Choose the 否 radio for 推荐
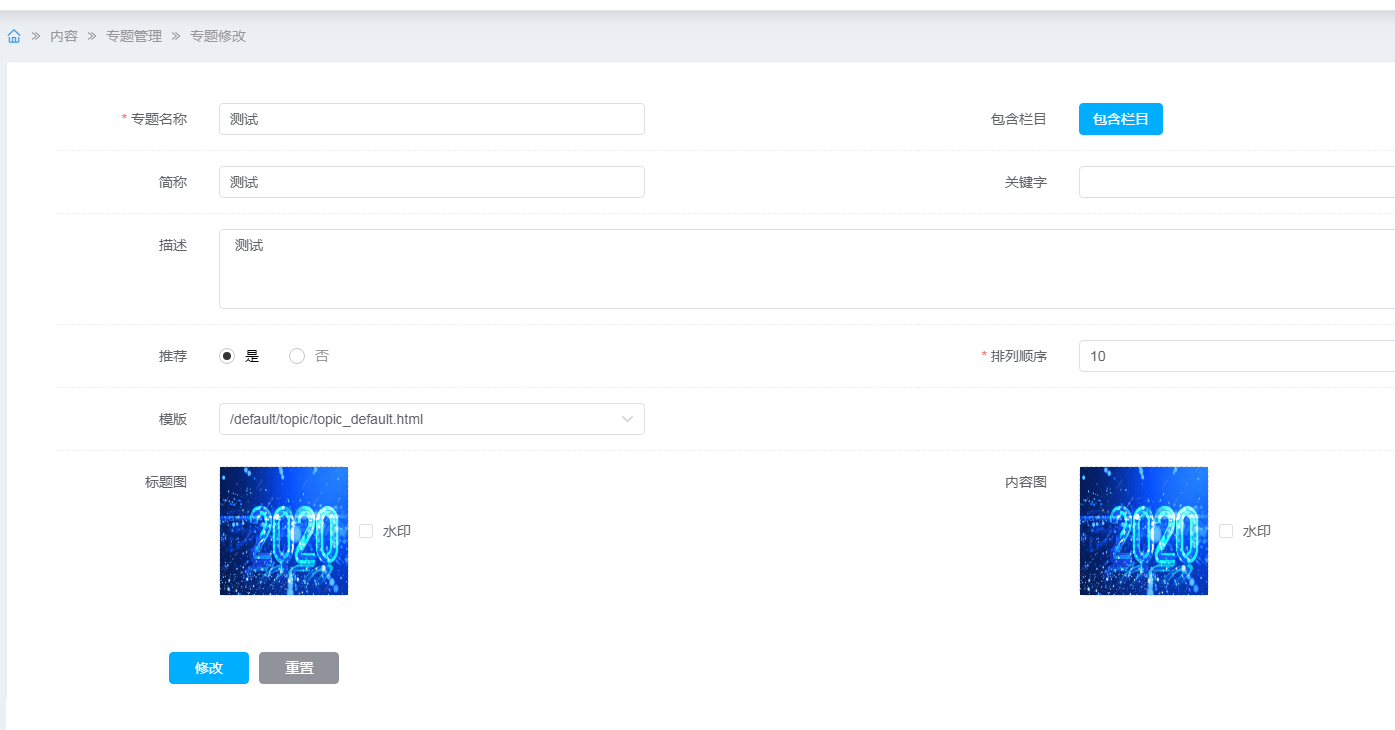 297,356
